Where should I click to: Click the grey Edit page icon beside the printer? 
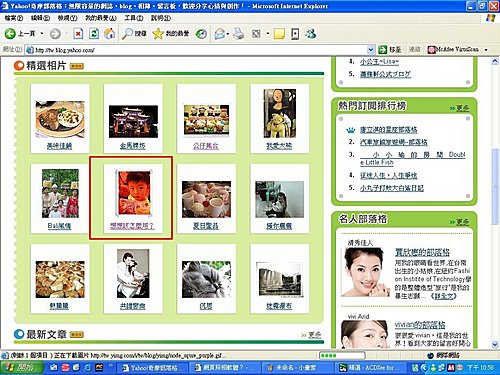[x=256, y=33]
